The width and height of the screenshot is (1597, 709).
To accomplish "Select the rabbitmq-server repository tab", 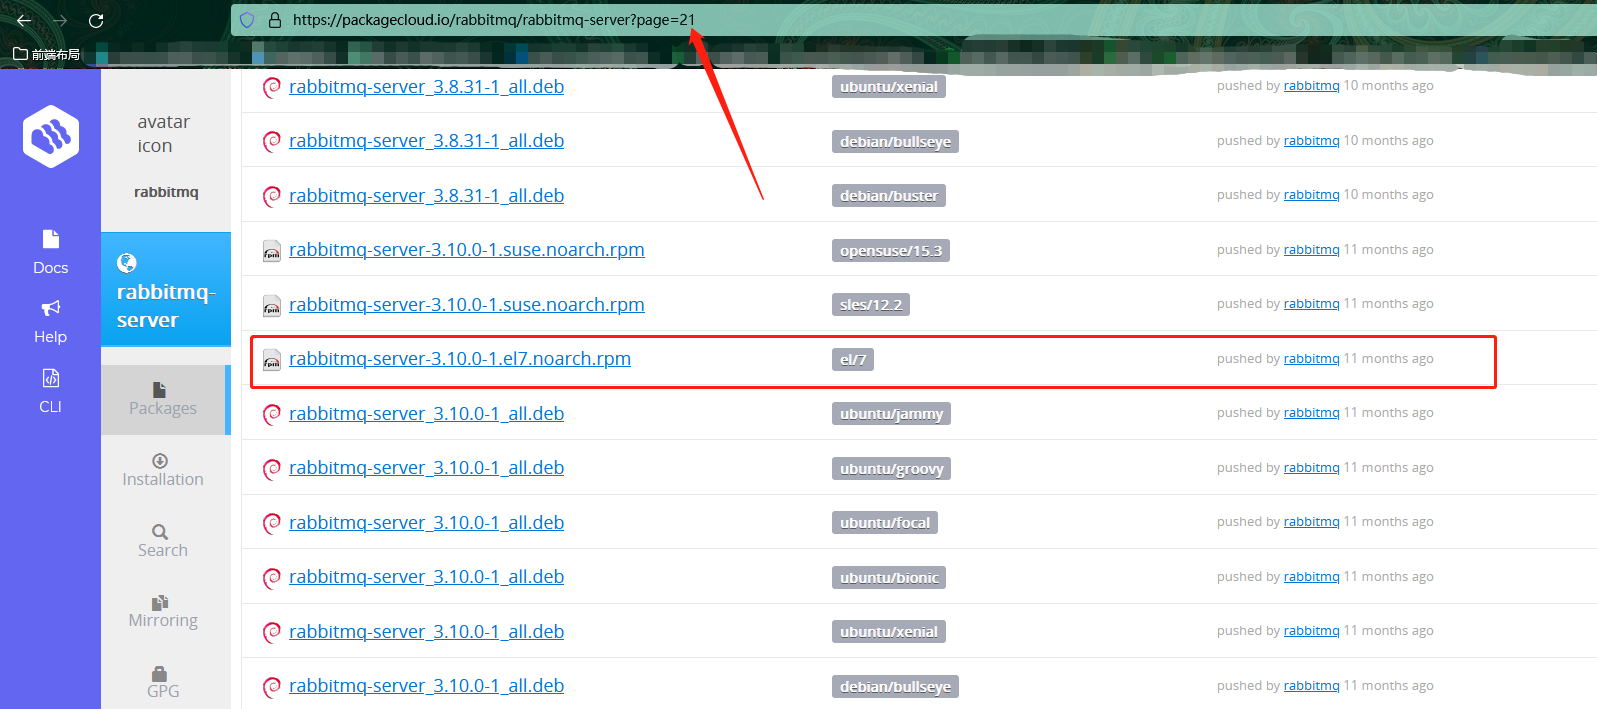I will (166, 290).
